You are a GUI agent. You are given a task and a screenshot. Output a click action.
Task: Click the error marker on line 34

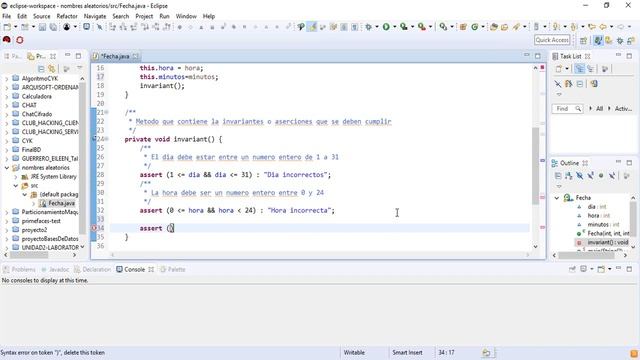[x=94, y=228]
